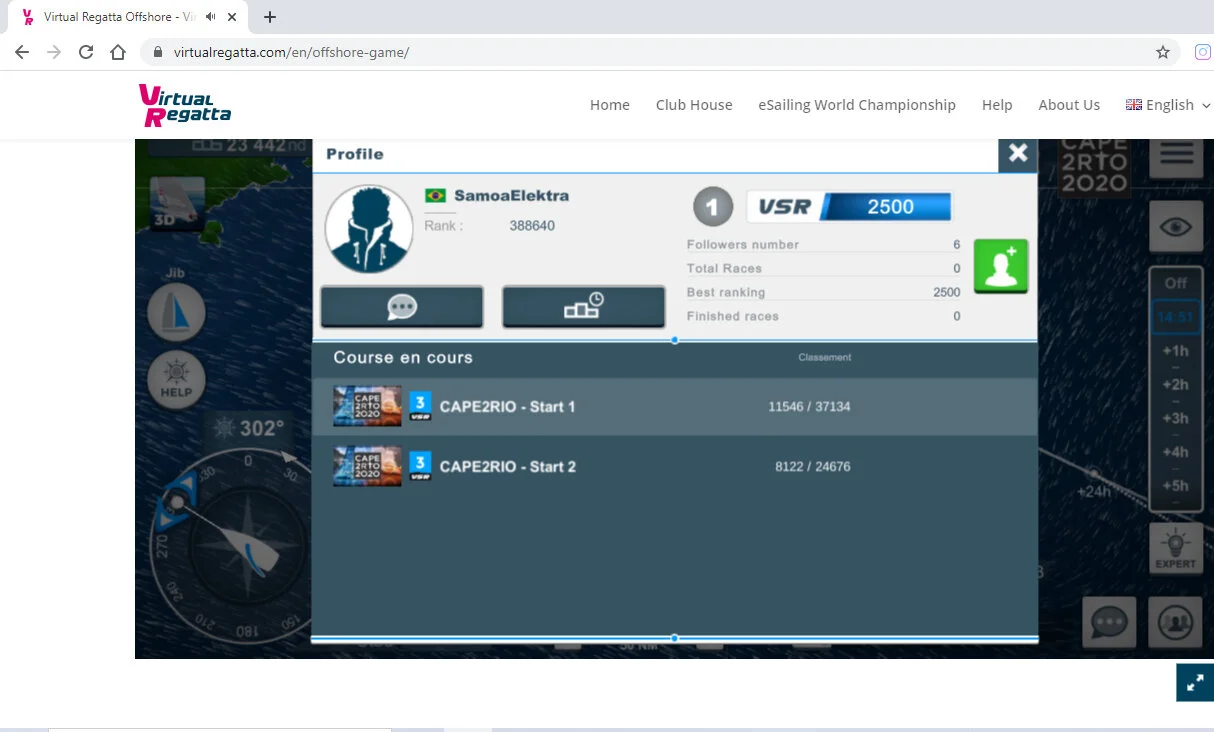The height and width of the screenshot is (732, 1214).
Task: Click the 14:51 current time marker
Action: pyautogui.click(x=1175, y=317)
